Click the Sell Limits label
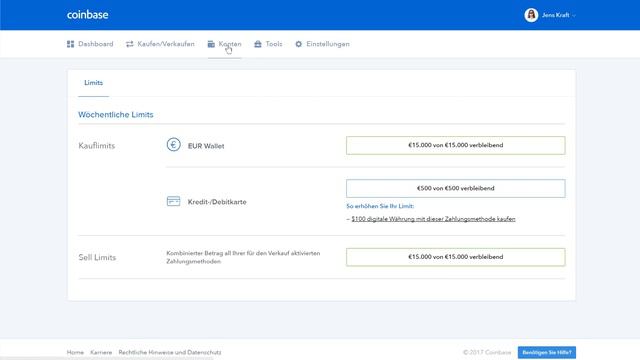Image resolution: width=640 pixels, height=360 pixels. [97, 258]
